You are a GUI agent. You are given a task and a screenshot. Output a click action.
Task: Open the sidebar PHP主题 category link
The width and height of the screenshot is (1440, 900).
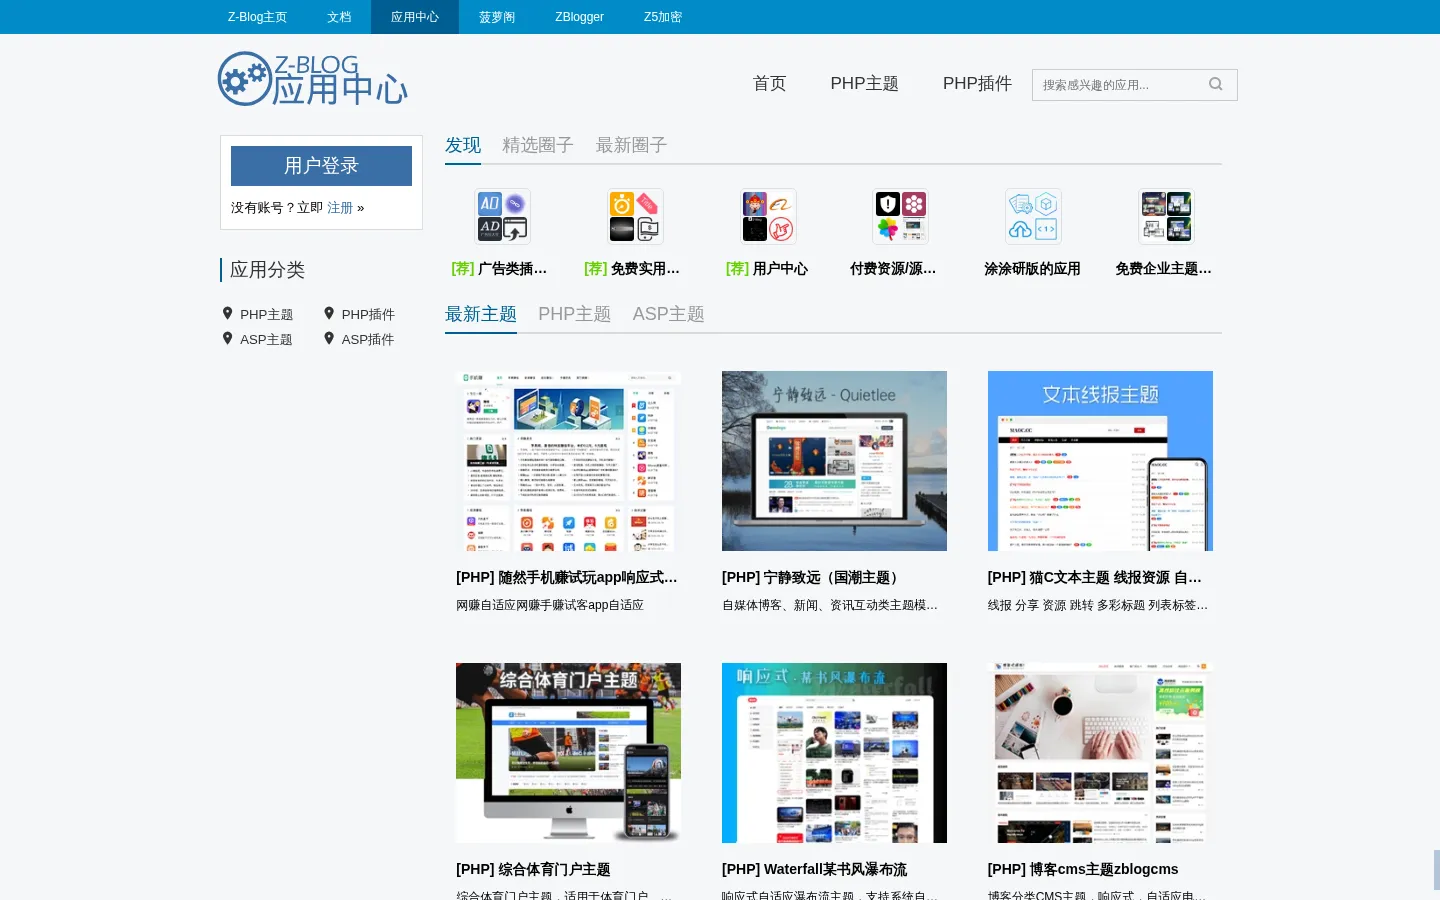pos(266,314)
